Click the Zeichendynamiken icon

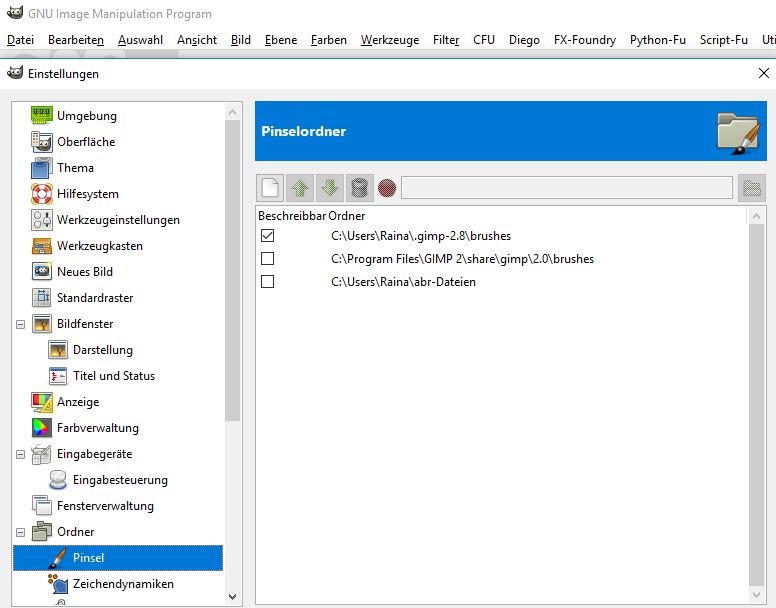58,584
